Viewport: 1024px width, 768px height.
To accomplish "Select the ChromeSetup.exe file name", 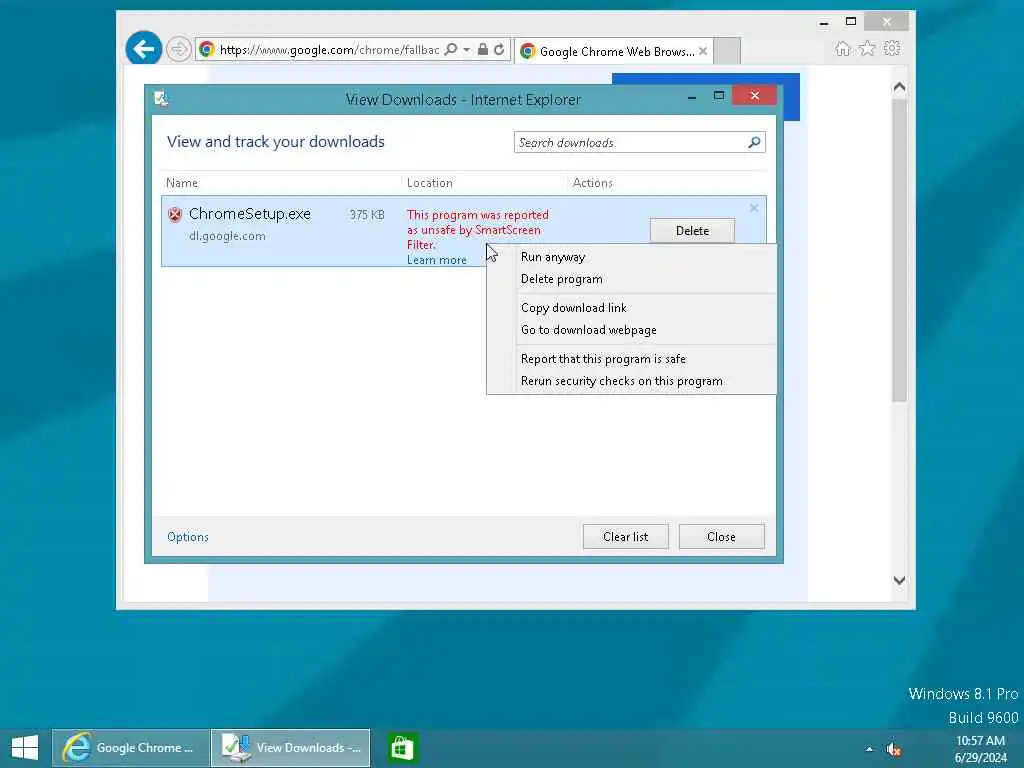I will [x=249, y=214].
